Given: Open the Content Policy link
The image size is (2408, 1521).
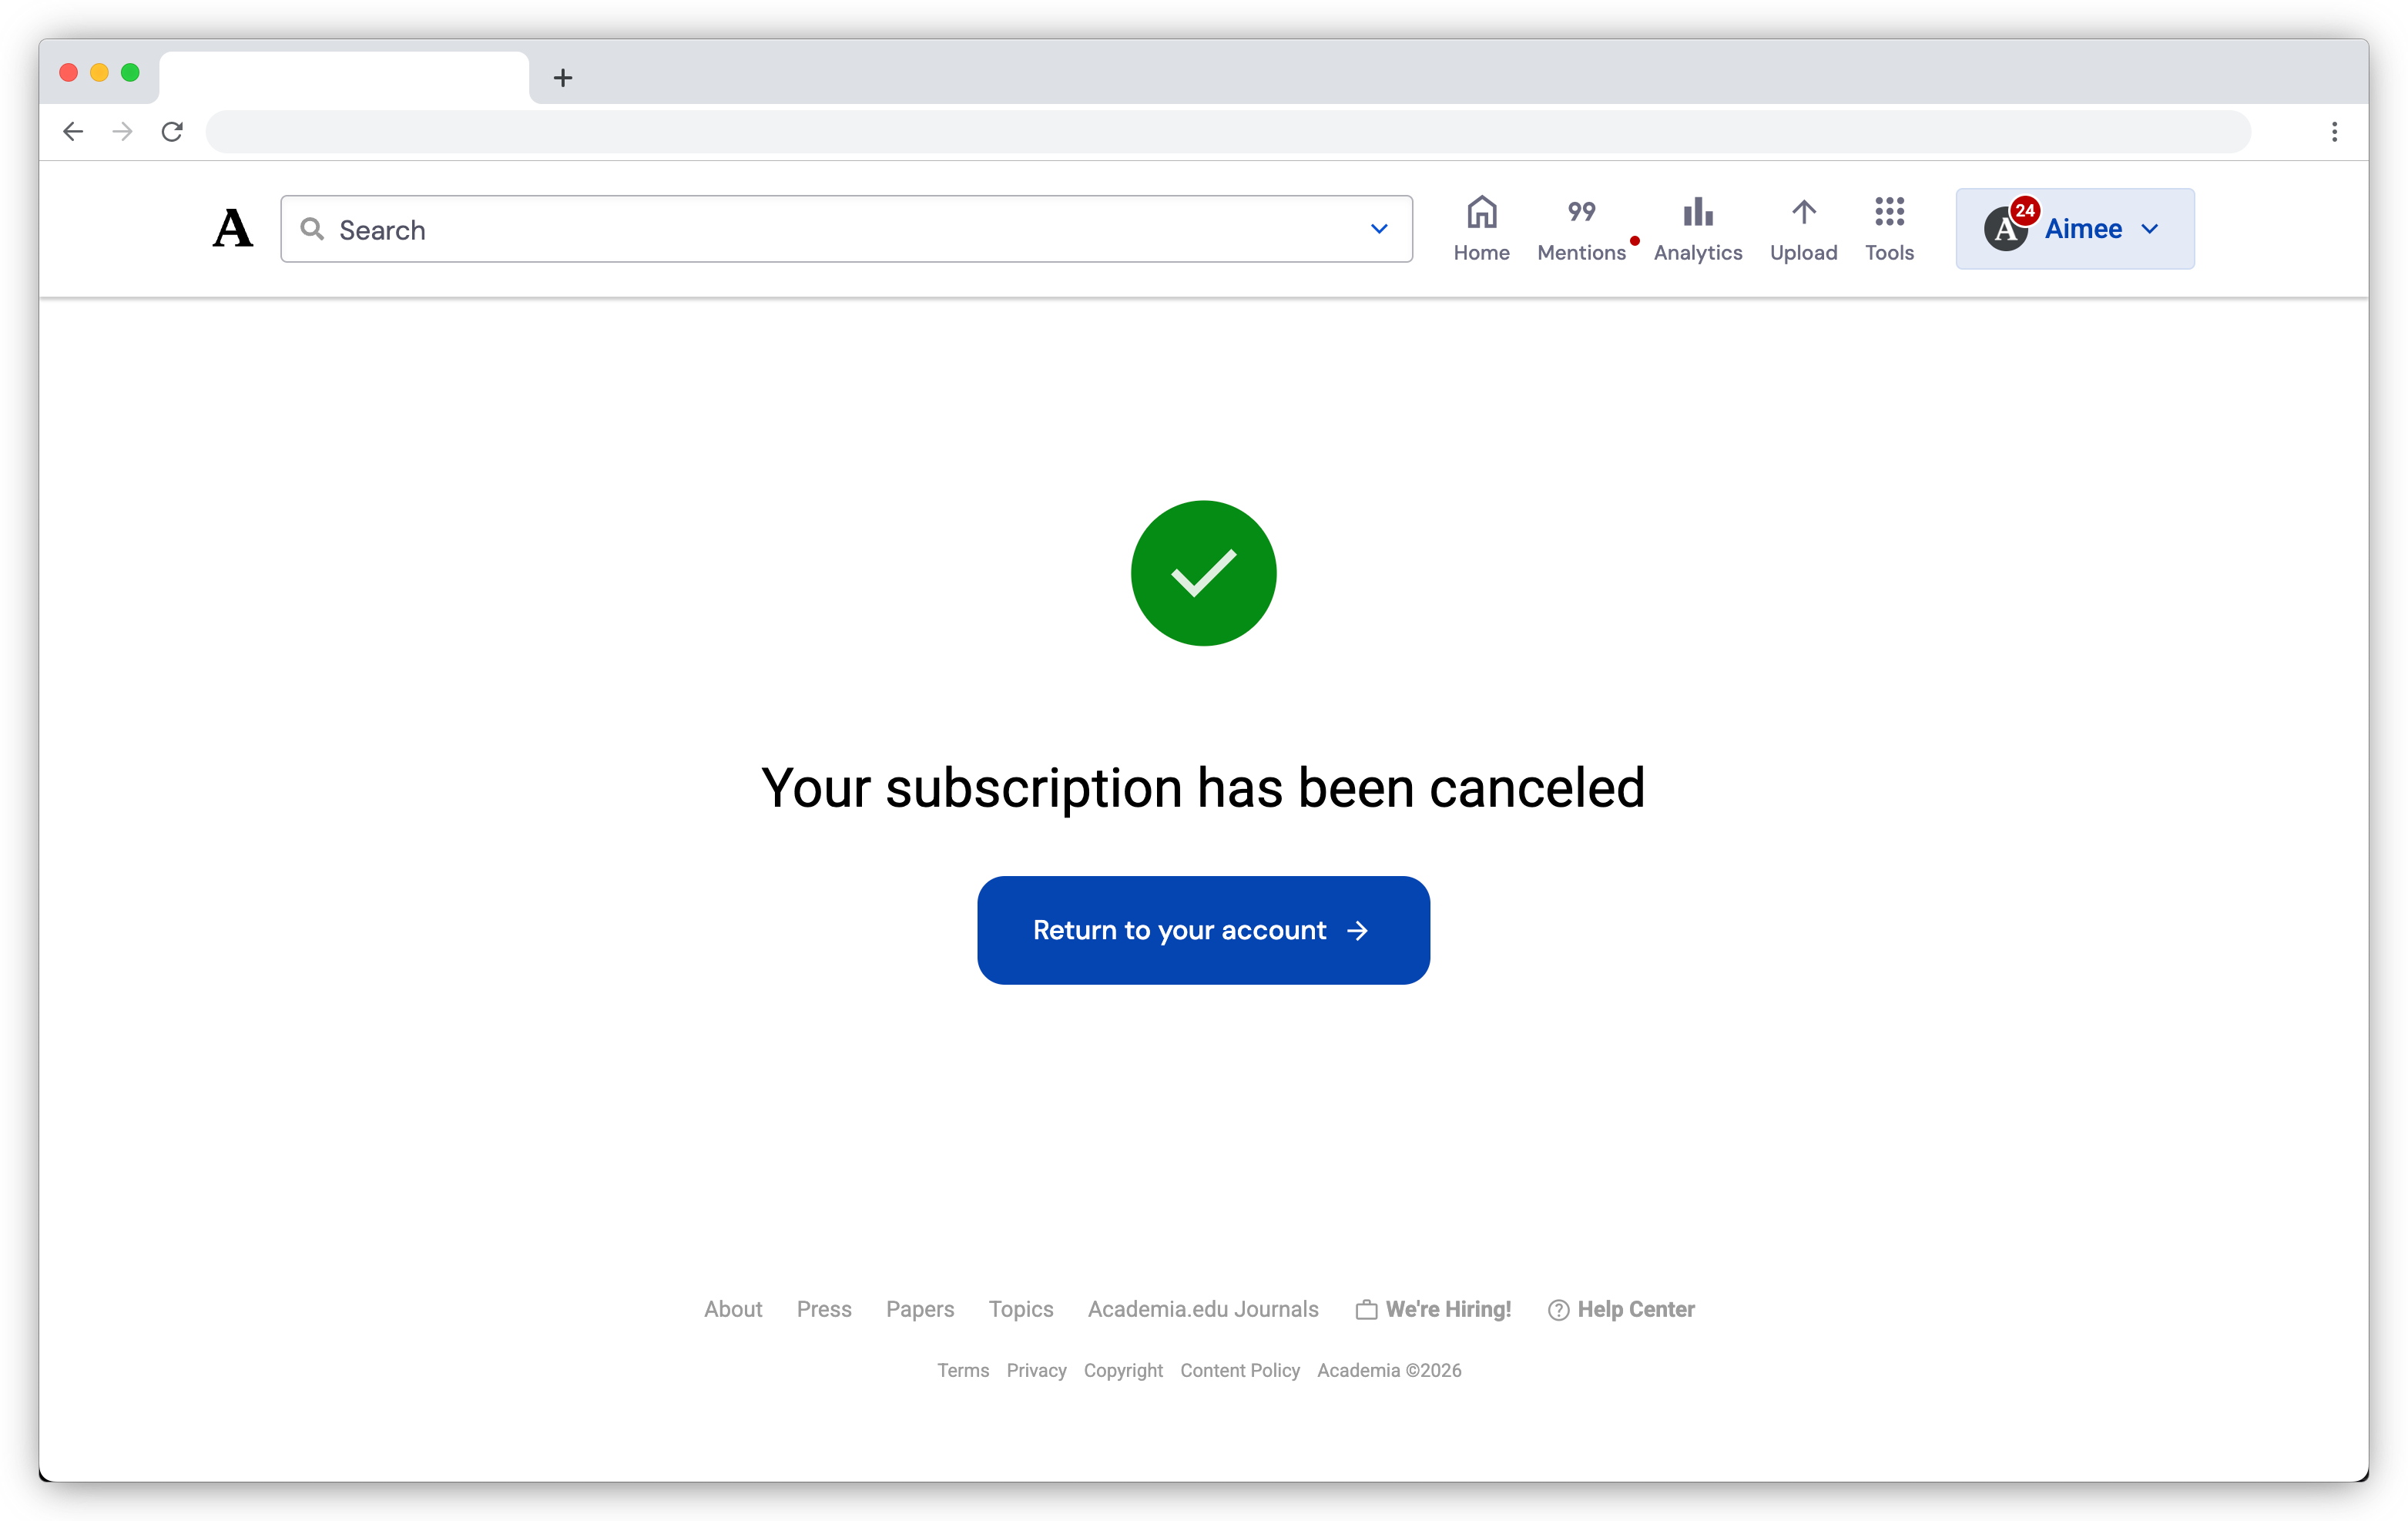Looking at the screenshot, I should [1240, 1370].
